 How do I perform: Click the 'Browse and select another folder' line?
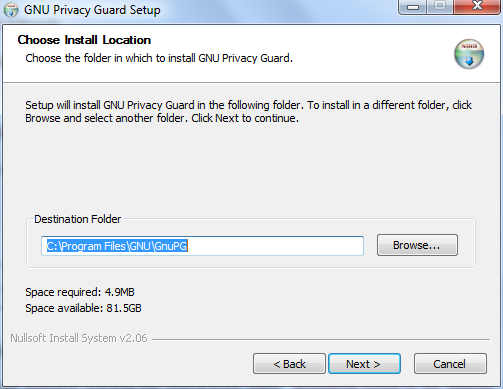coord(162,118)
